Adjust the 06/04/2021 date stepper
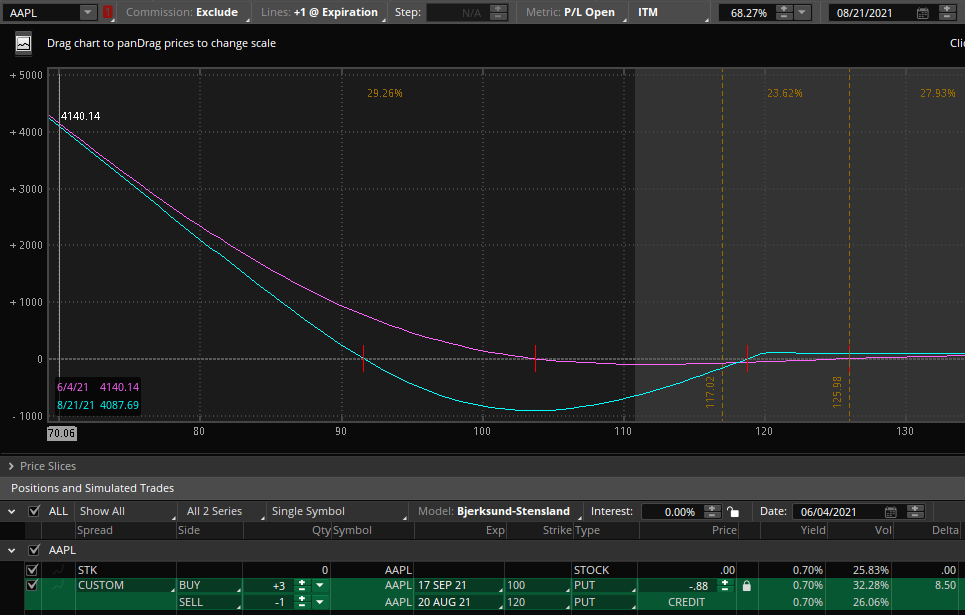 click(916, 512)
